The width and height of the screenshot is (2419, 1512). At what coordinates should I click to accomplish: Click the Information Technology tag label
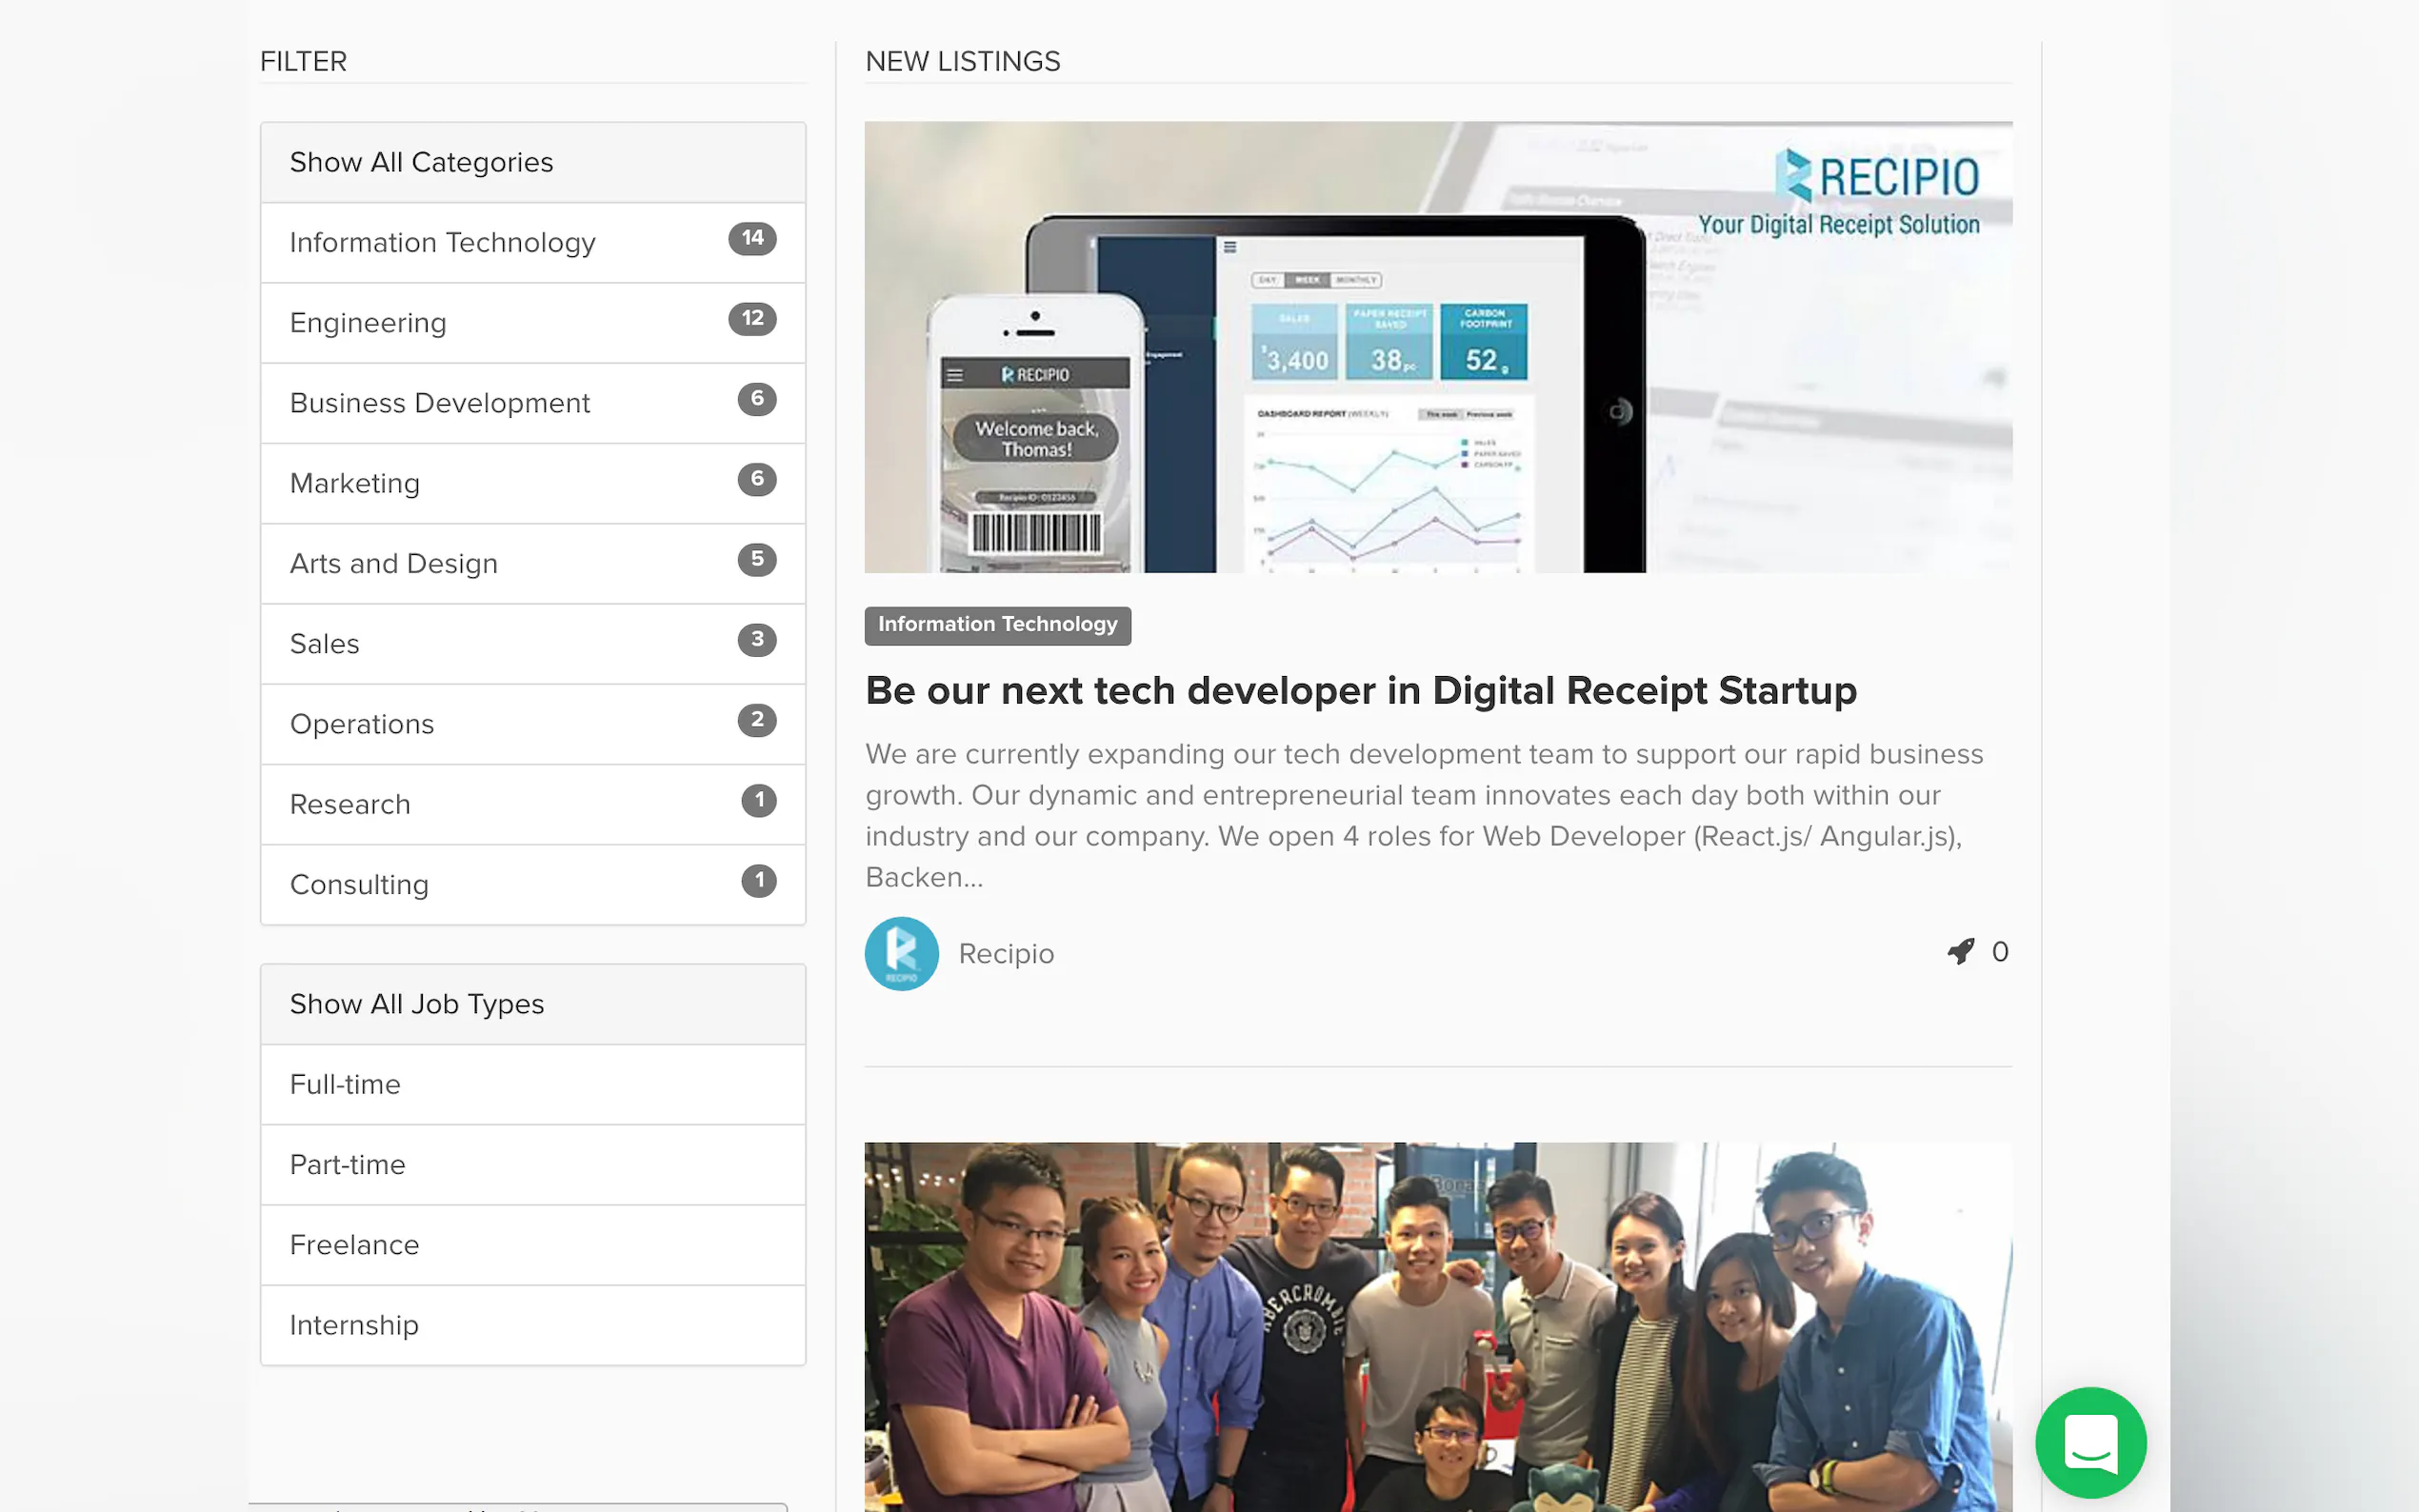click(x=997, y=625)
